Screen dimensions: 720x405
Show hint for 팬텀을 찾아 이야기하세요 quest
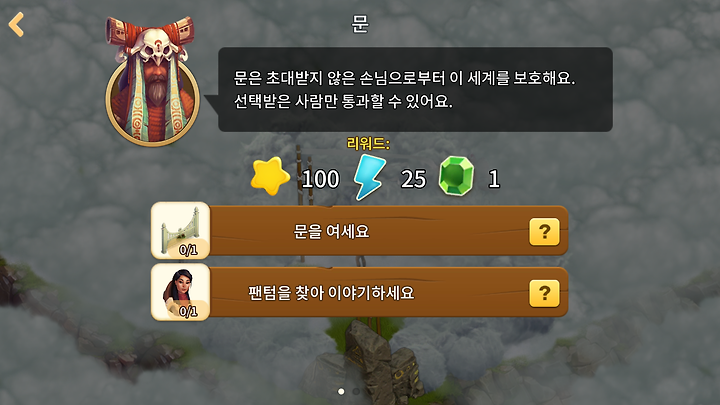544,293
